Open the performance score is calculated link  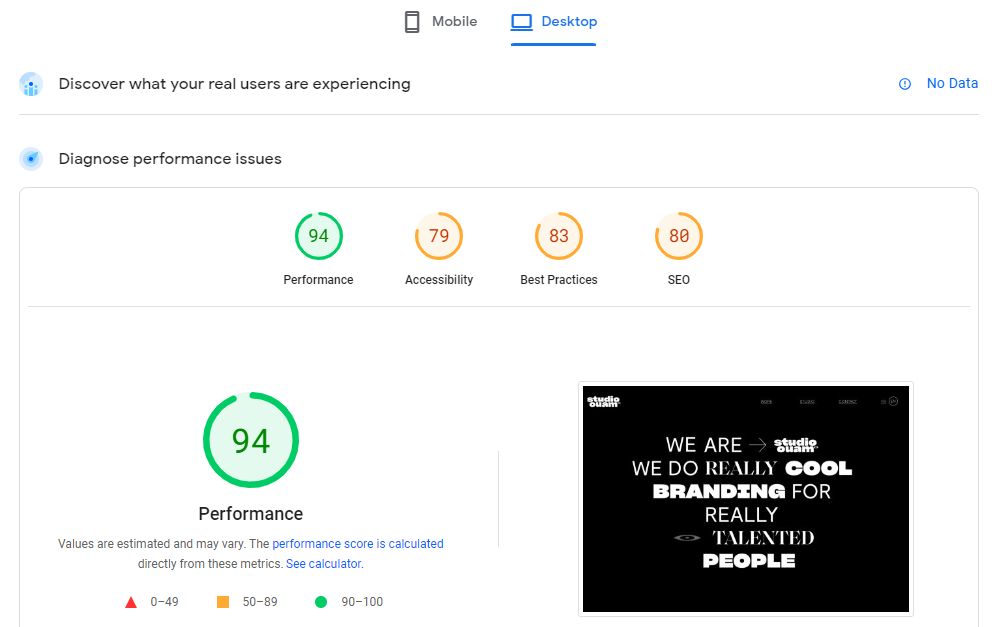[x=359, y=543]
